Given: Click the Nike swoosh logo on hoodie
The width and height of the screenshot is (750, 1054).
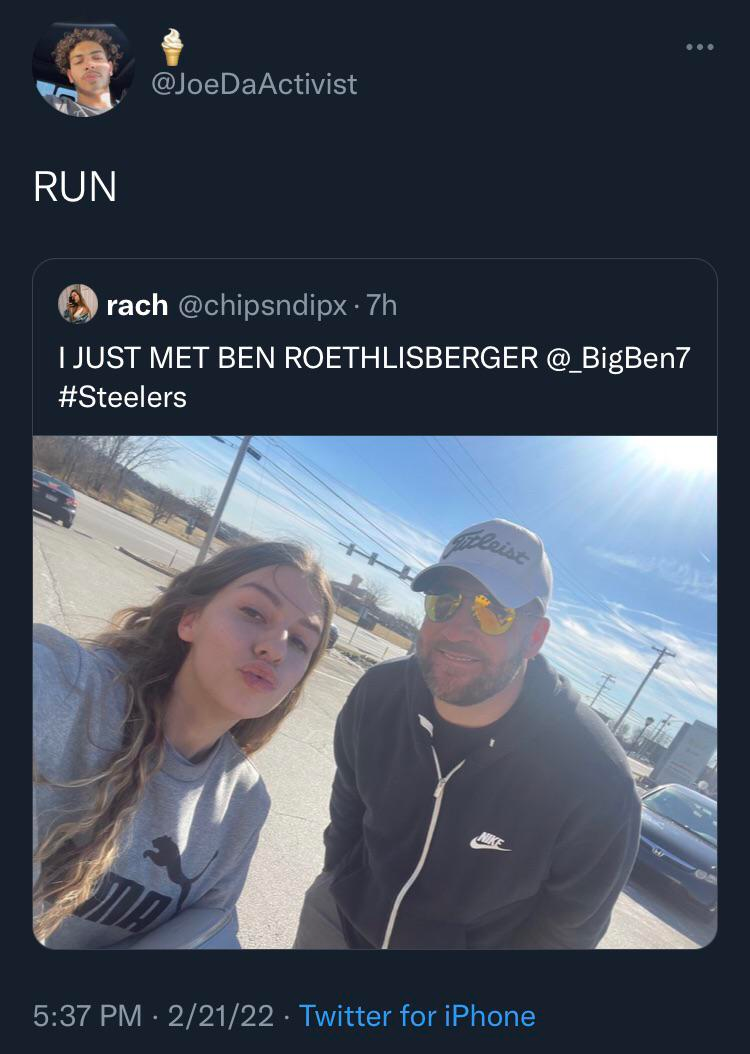Looking at the screenshot, I should [x=490, y=842].
